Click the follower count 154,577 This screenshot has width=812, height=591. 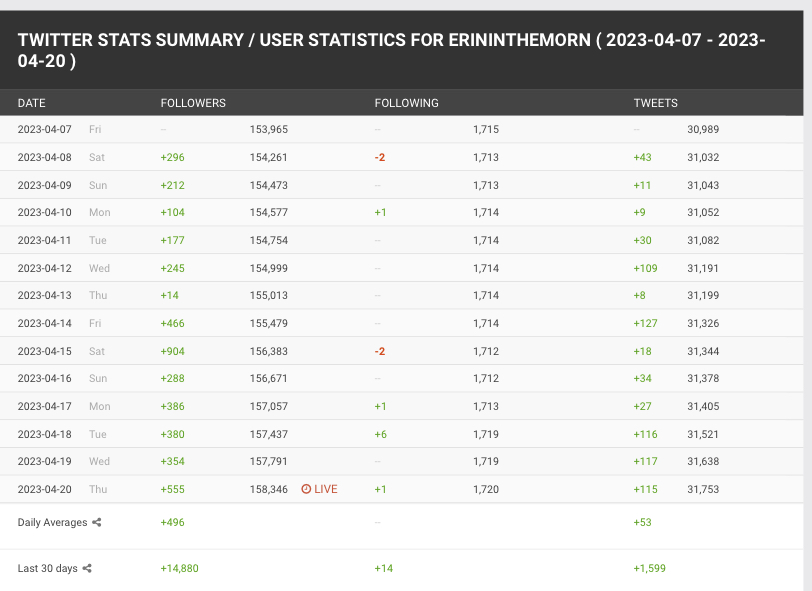(x=269, y=212)
